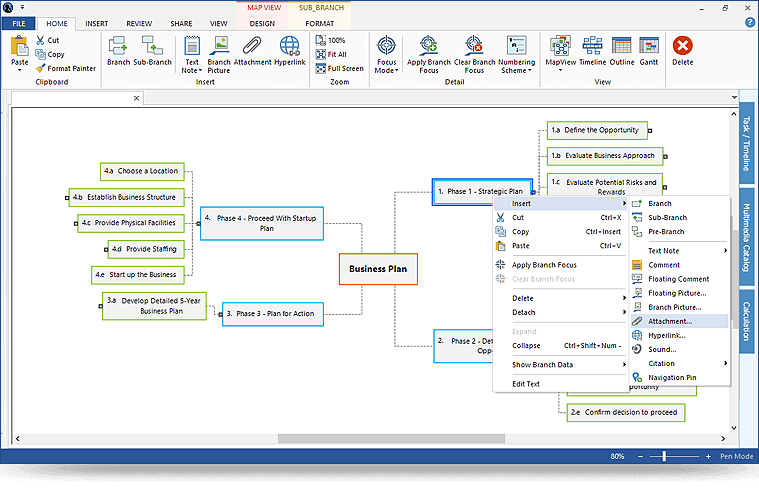Click the Hyperlink globe icon in ribbon
The height and width of the screenshot is (492, 759).
(289, 51)
